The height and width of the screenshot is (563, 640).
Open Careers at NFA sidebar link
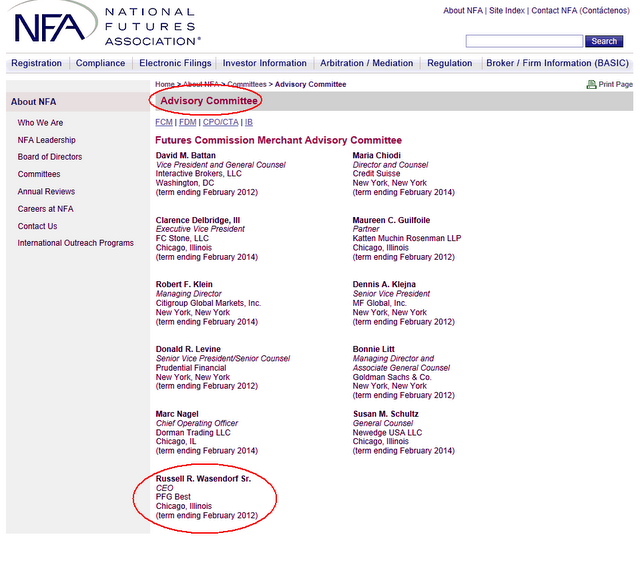tap(45, 209)
